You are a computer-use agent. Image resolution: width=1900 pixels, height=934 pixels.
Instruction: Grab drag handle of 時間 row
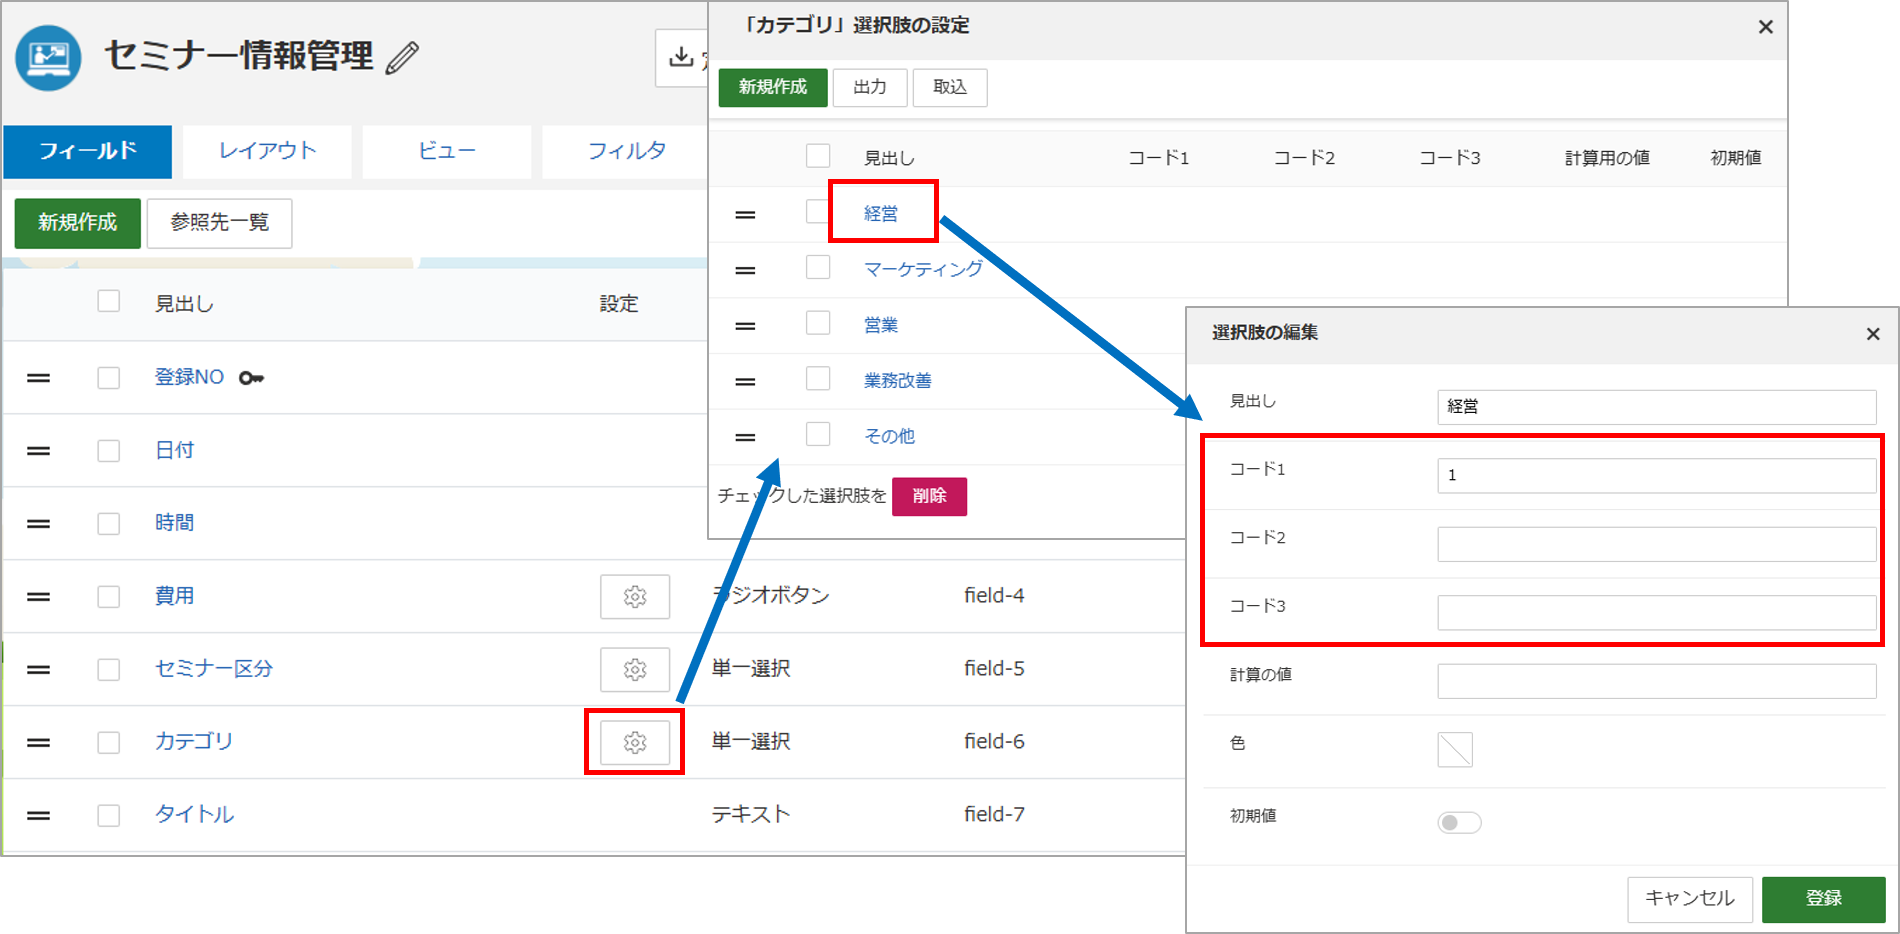tap(38, 524)
